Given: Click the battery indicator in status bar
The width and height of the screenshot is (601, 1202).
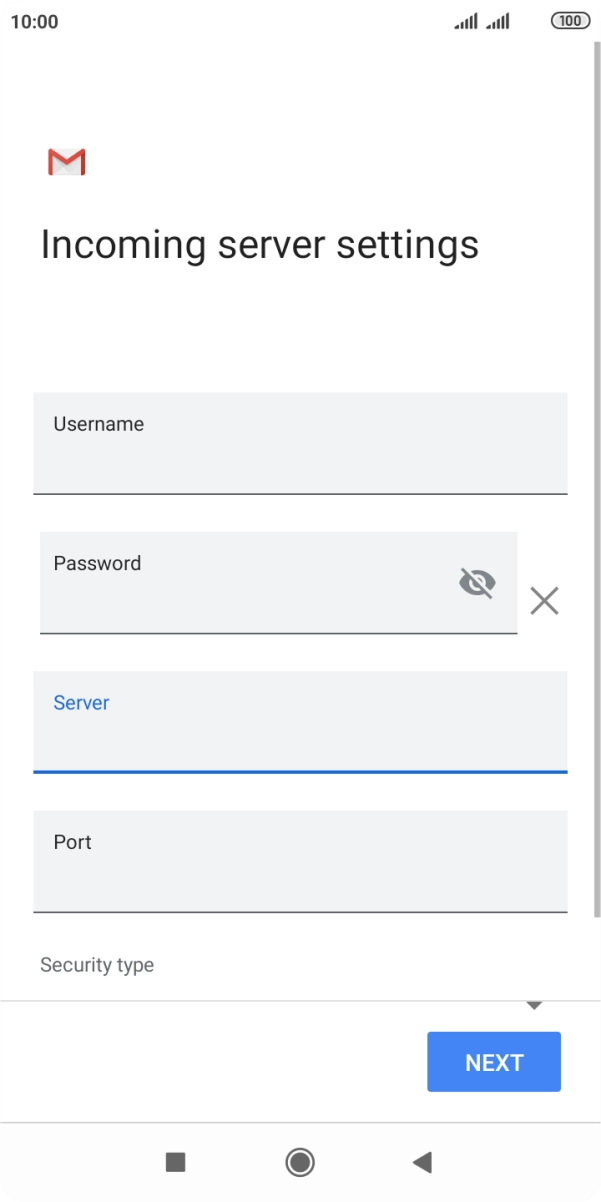Looking at the screenshot, I should tap(568, 20).
